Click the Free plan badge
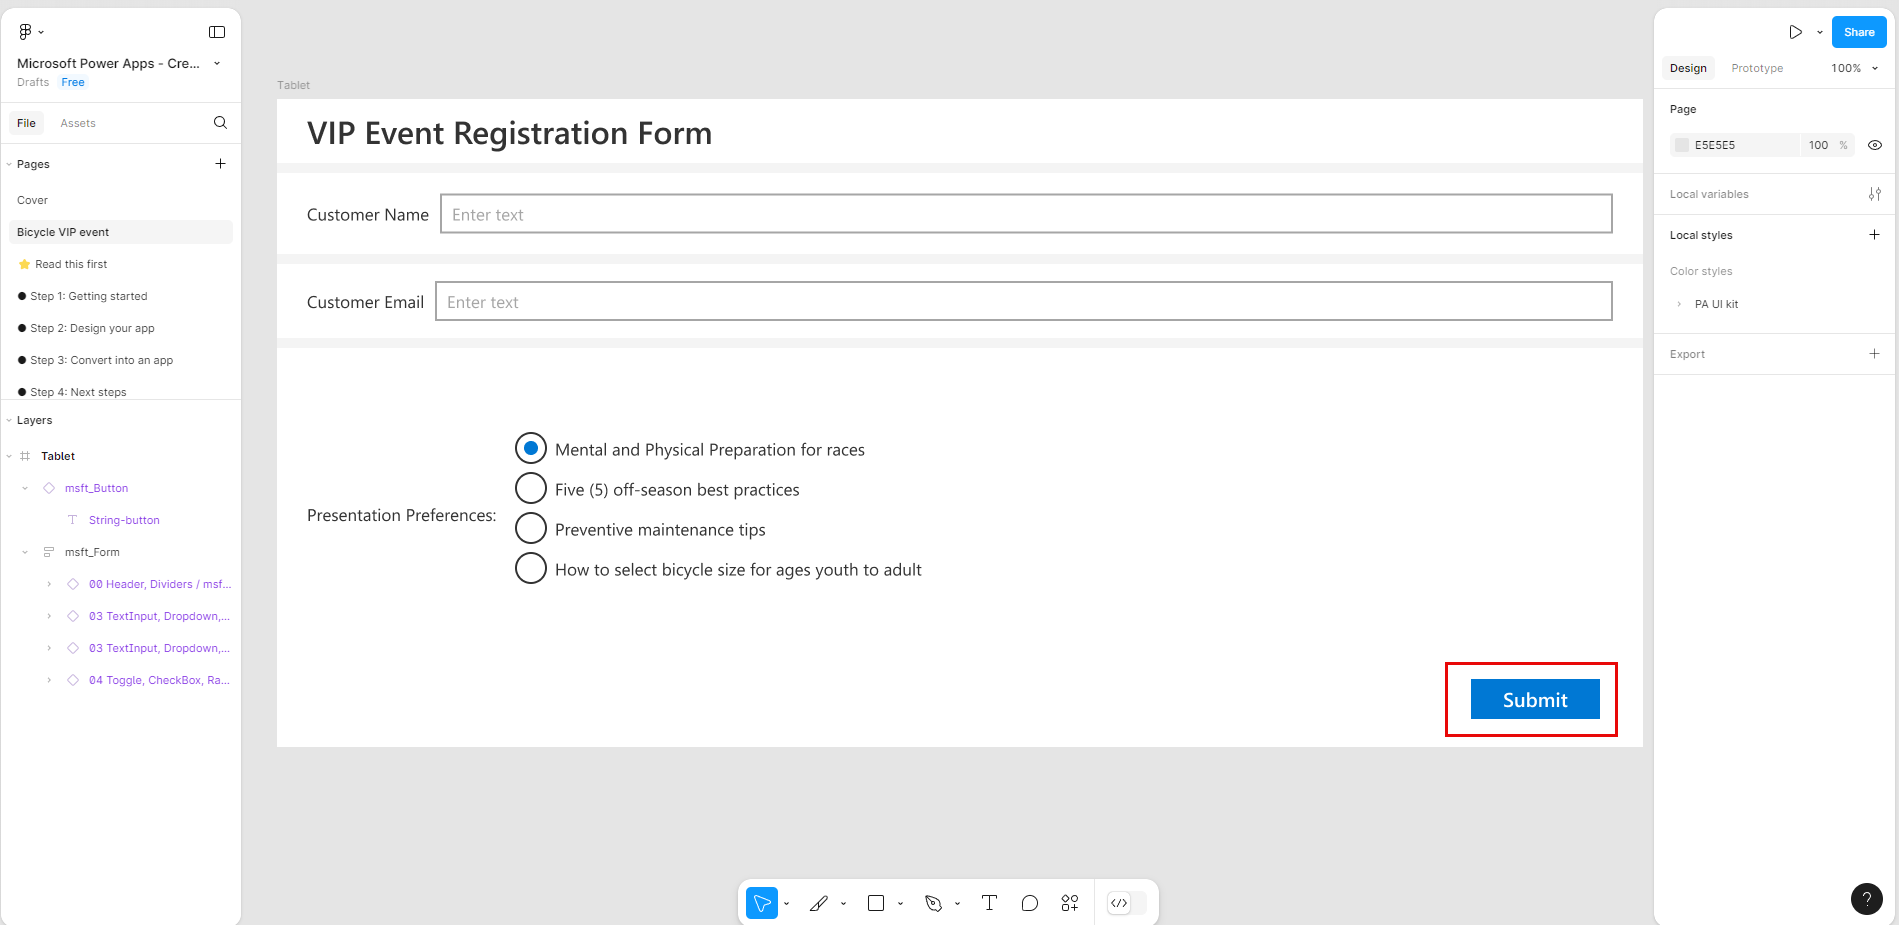Screen dimensions: 1899x925 (x=73, y=82)
